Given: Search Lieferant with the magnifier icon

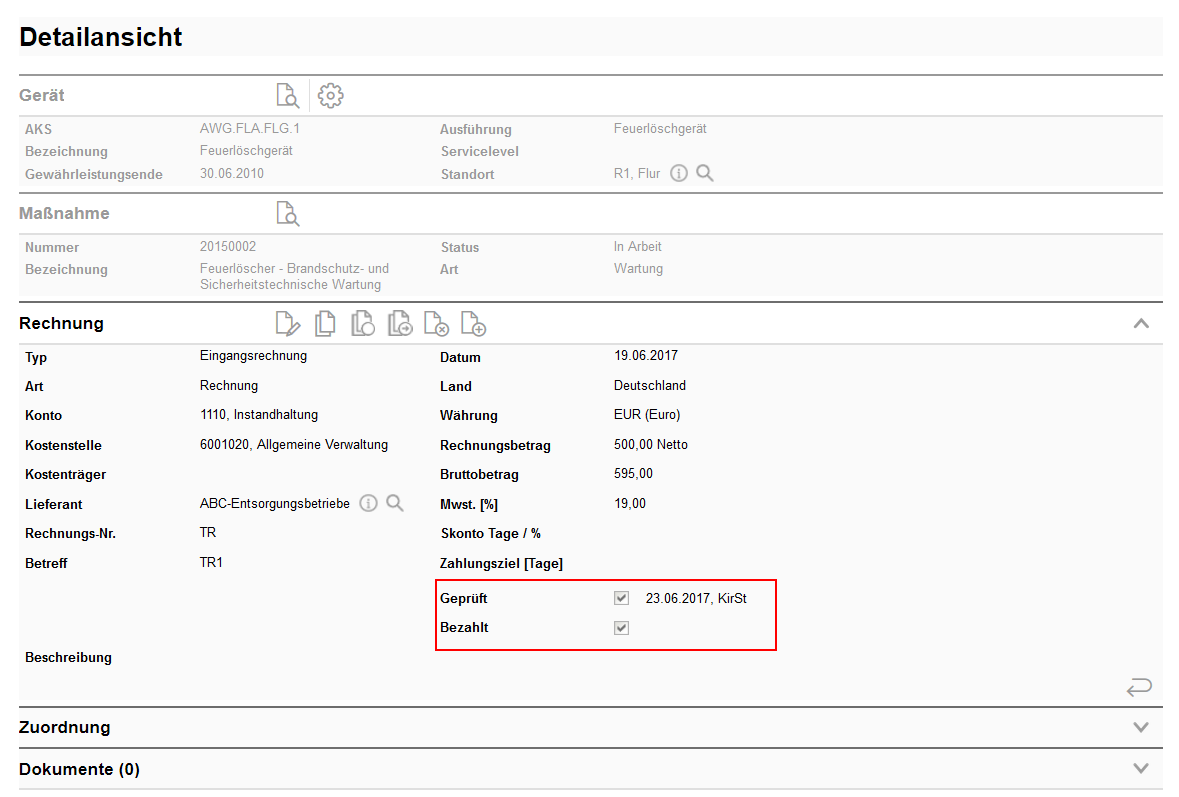Looking at the screenshot, I should pyautogui.click(x=395, y=504).
